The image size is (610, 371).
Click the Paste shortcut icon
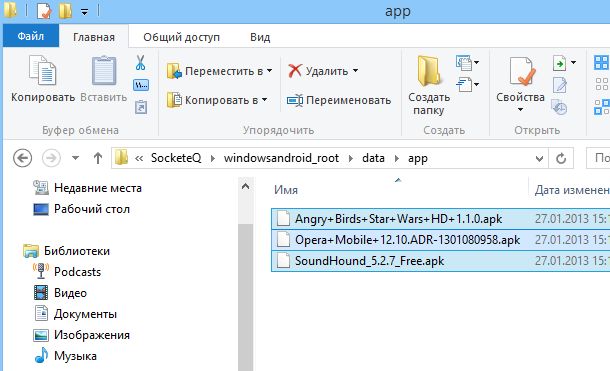(x=141, y=107)
